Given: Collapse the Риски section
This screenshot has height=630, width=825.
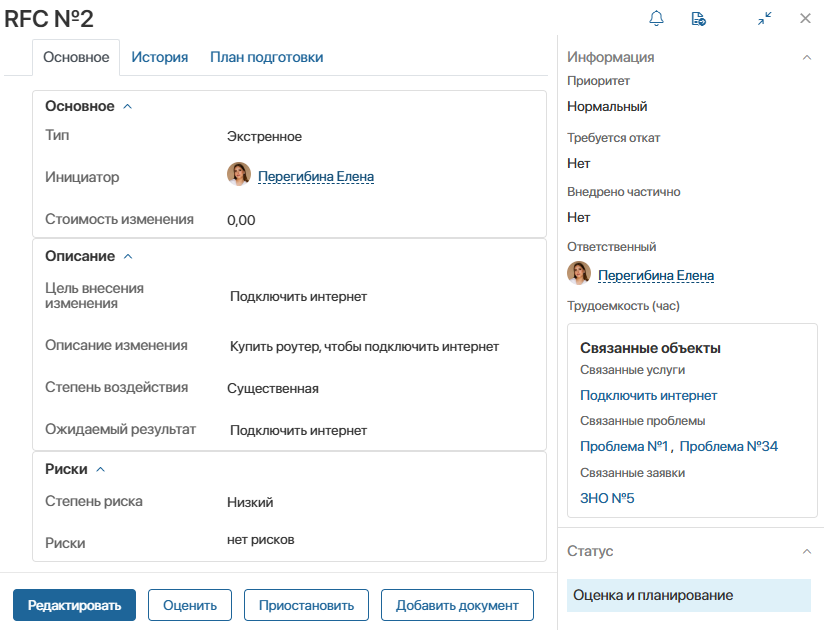Looking at the screenshot, I should (100, 469).
